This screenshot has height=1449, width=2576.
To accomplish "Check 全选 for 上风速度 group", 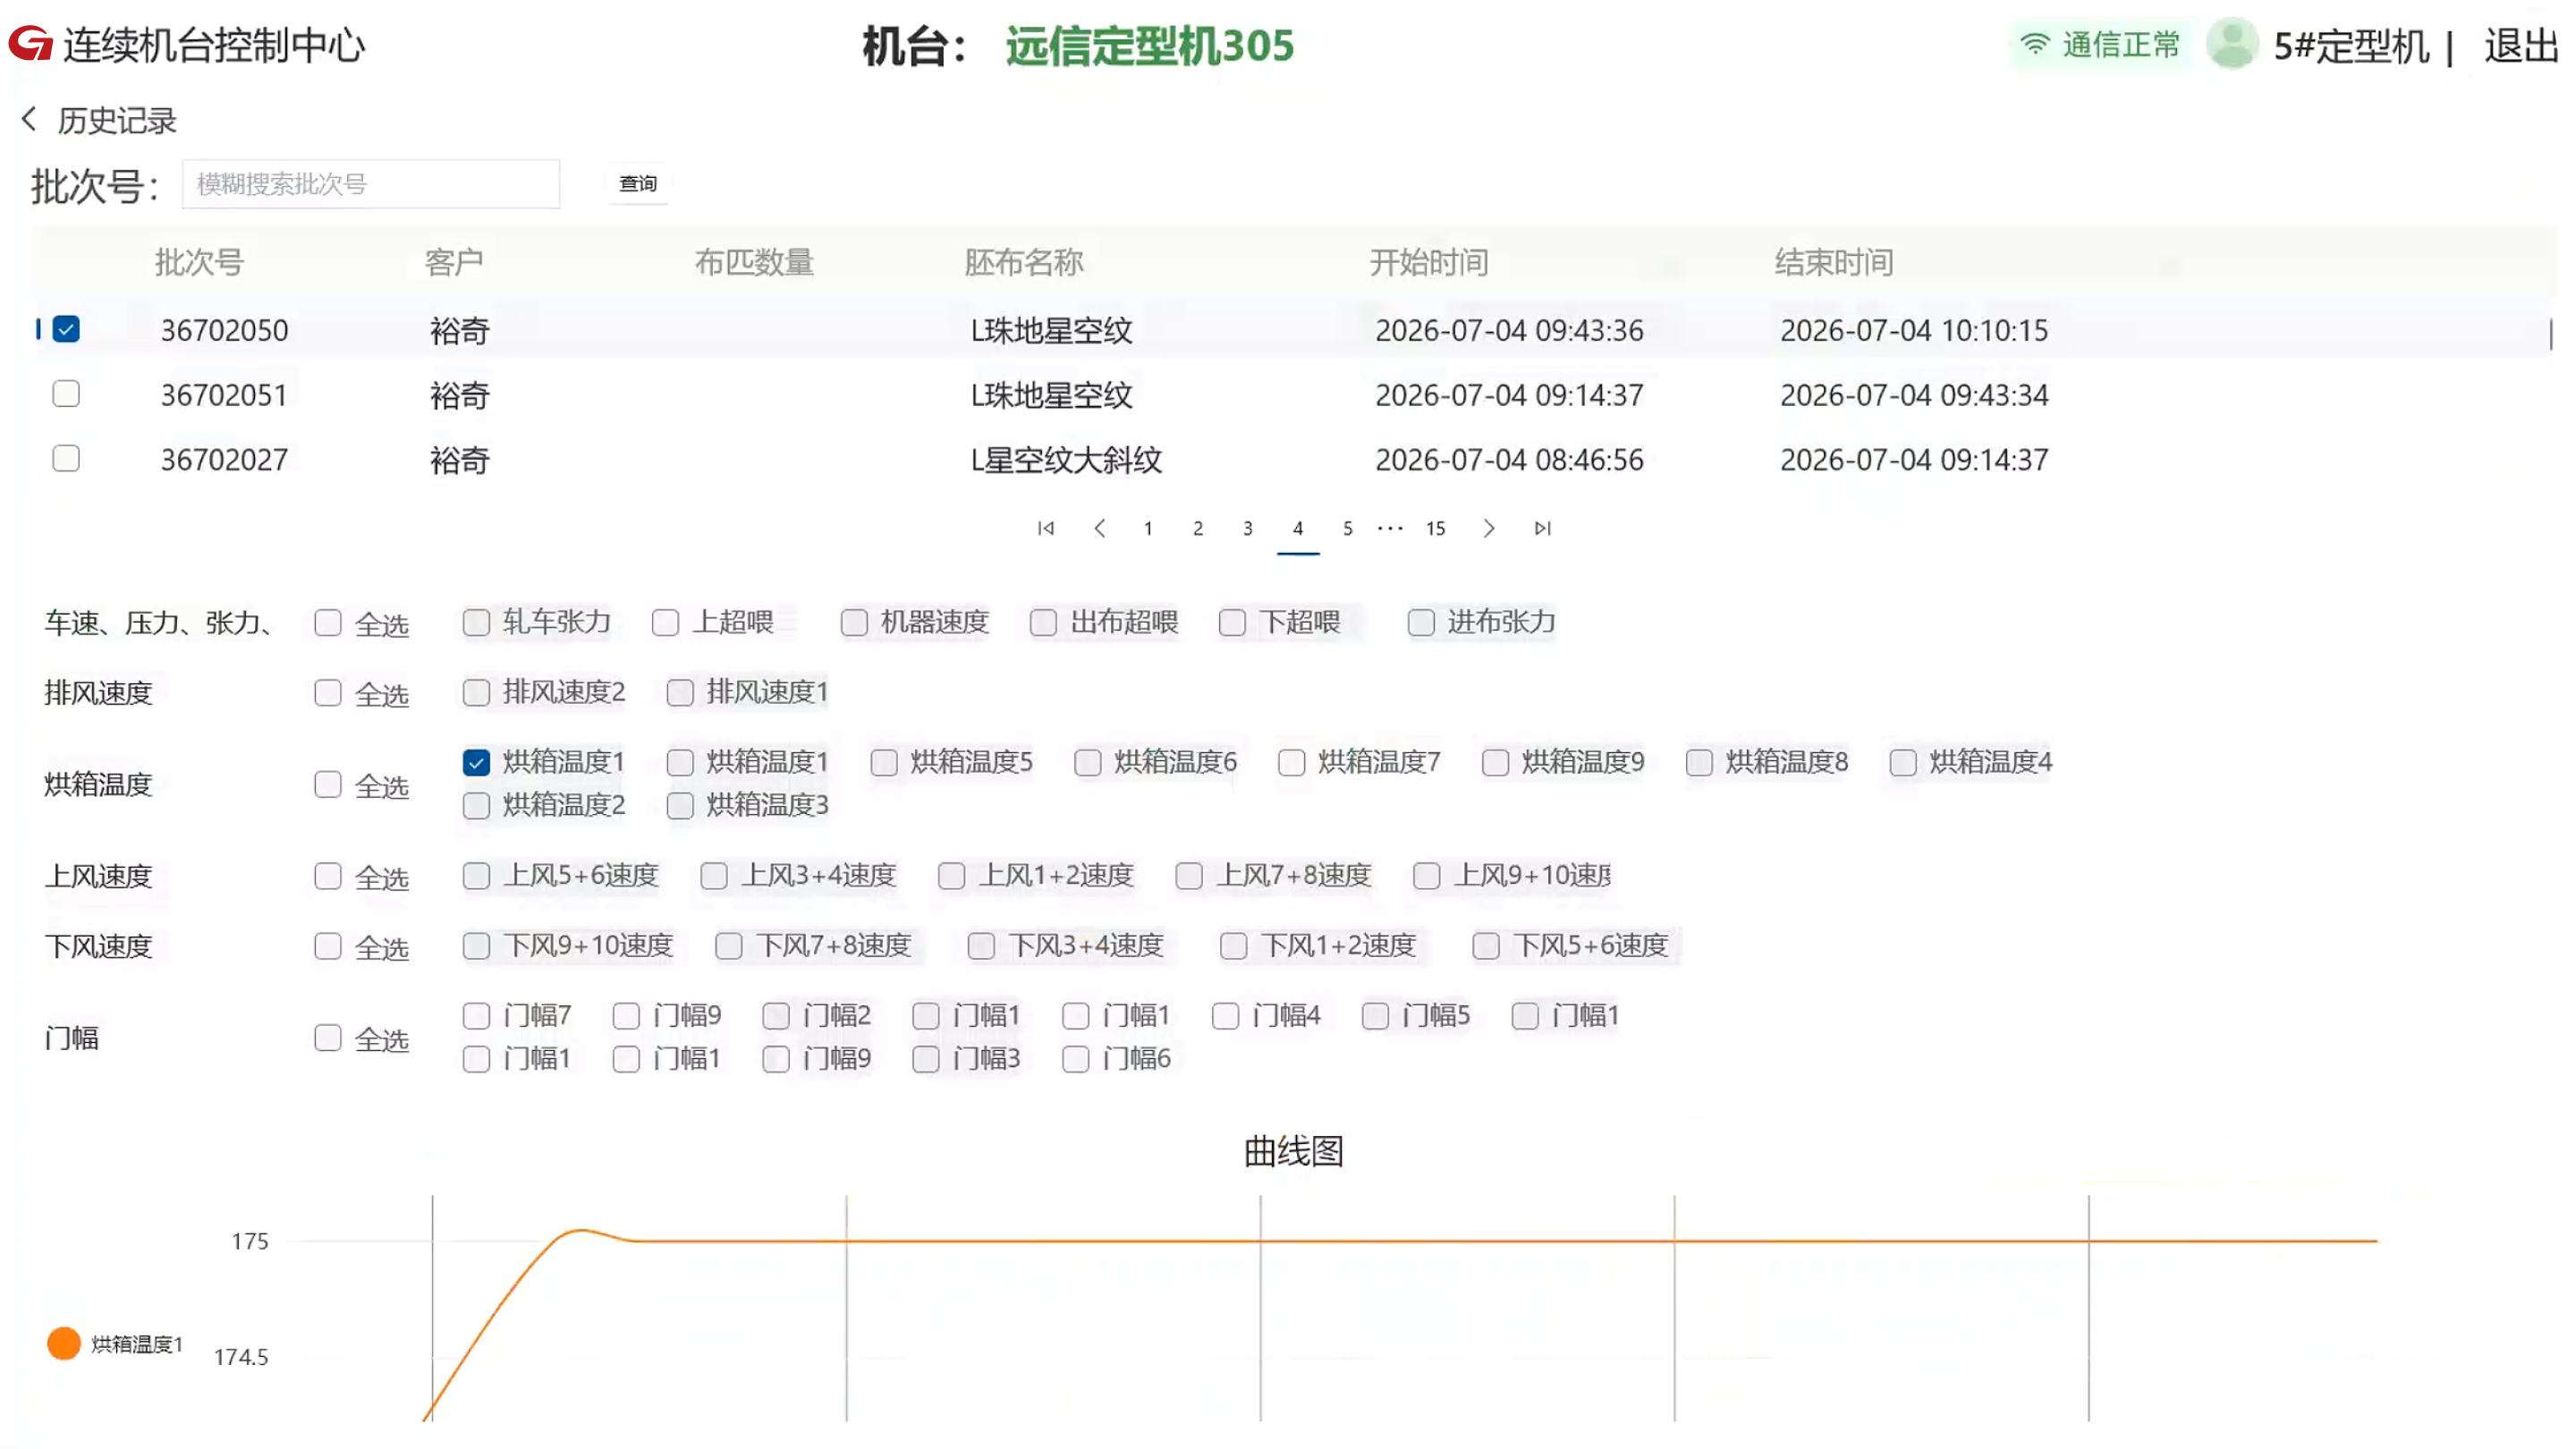I will pyautogui.click(x=328, y=877).
